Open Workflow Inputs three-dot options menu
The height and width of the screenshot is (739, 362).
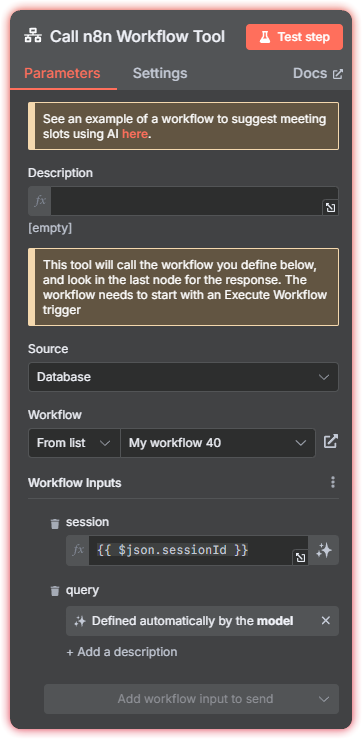(x=333, y=482)
